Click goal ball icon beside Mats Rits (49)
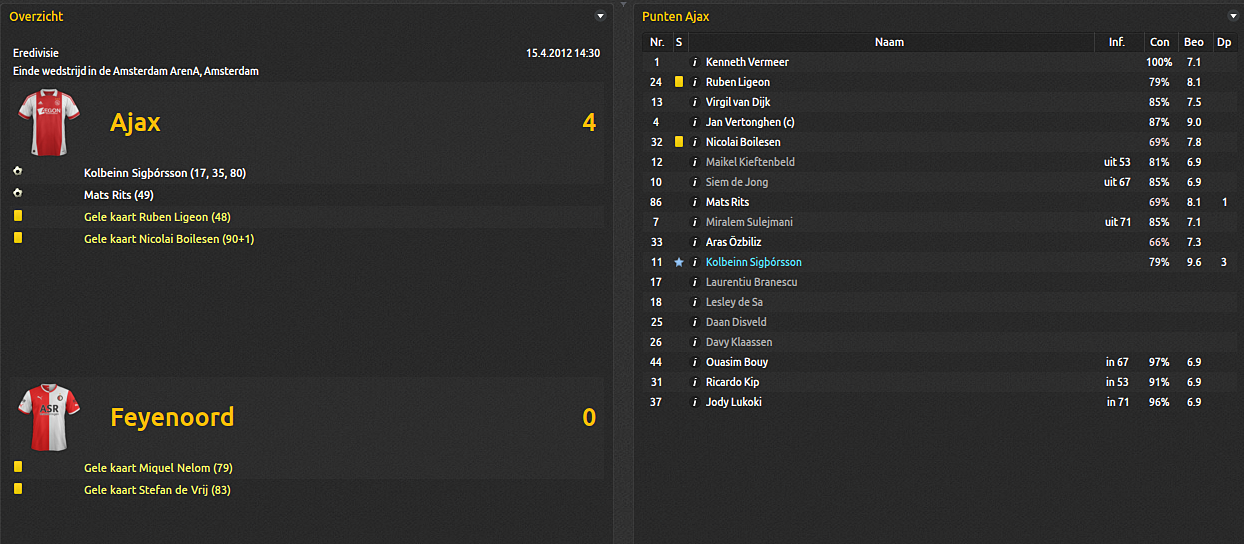The image size is (1244, 544). (x=17, y=194)
